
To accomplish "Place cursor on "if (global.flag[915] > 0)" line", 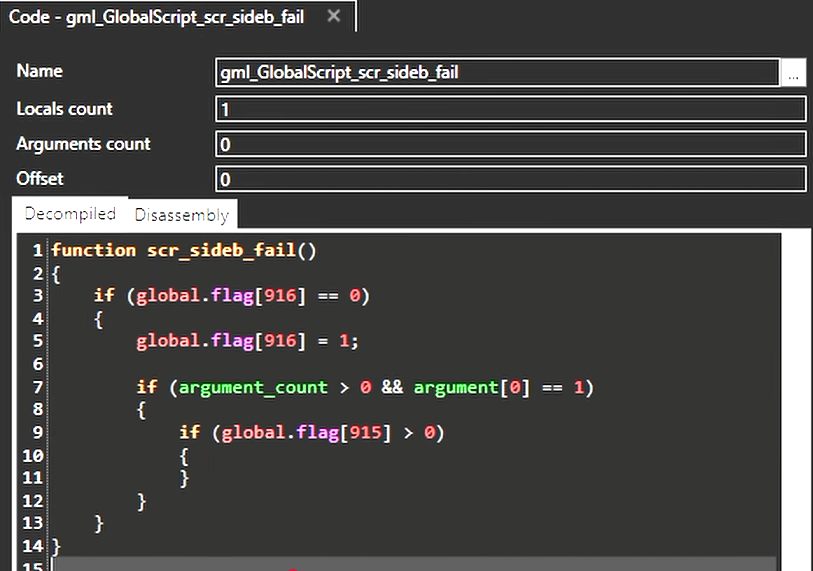I will [312, 433].
